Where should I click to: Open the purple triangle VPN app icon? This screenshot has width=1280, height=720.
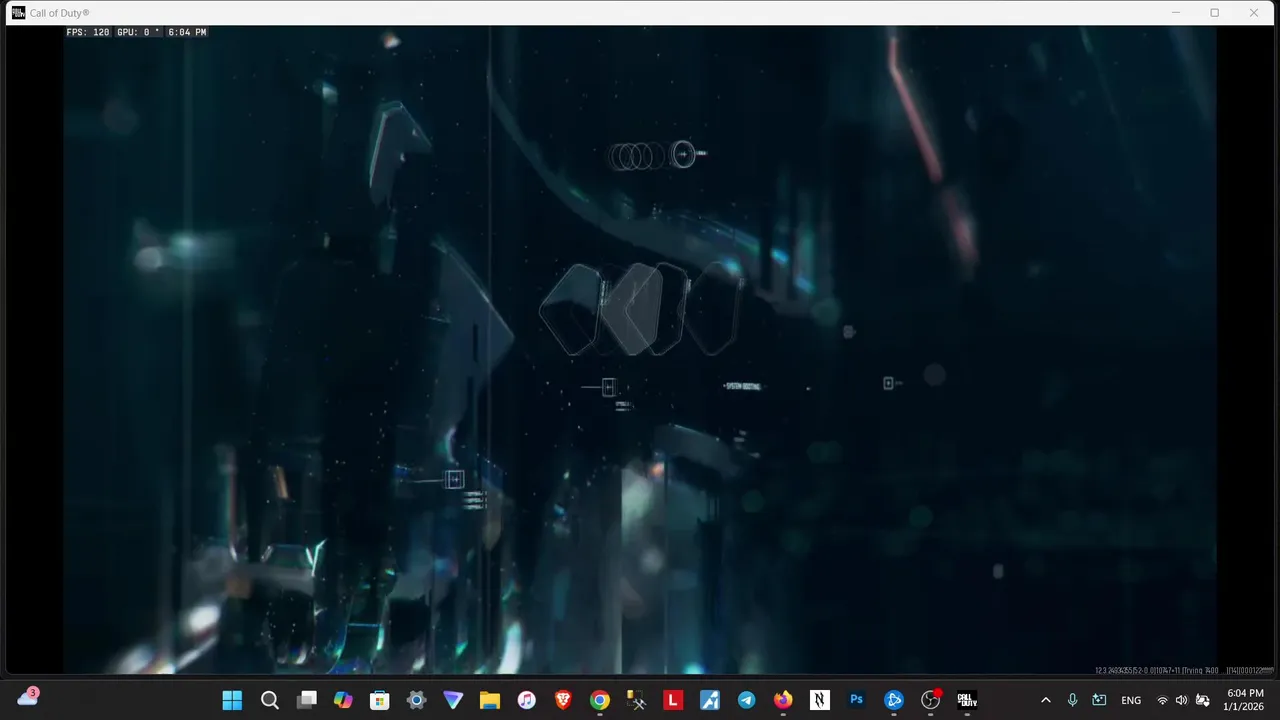point(453,700)
